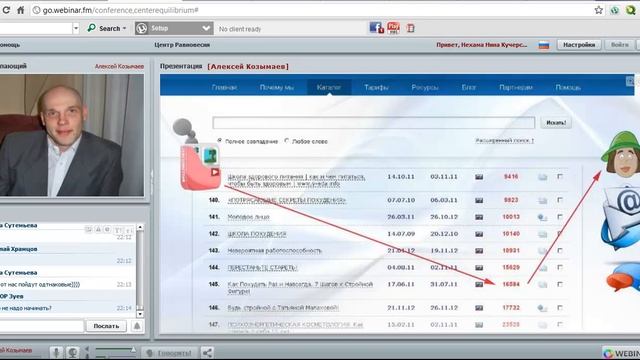Open the 'ПЕРЕСТАНЬТЕ СТАРЕТЬ!' link in row 144
The image size is (640, 360).
(x=262, y=268)
